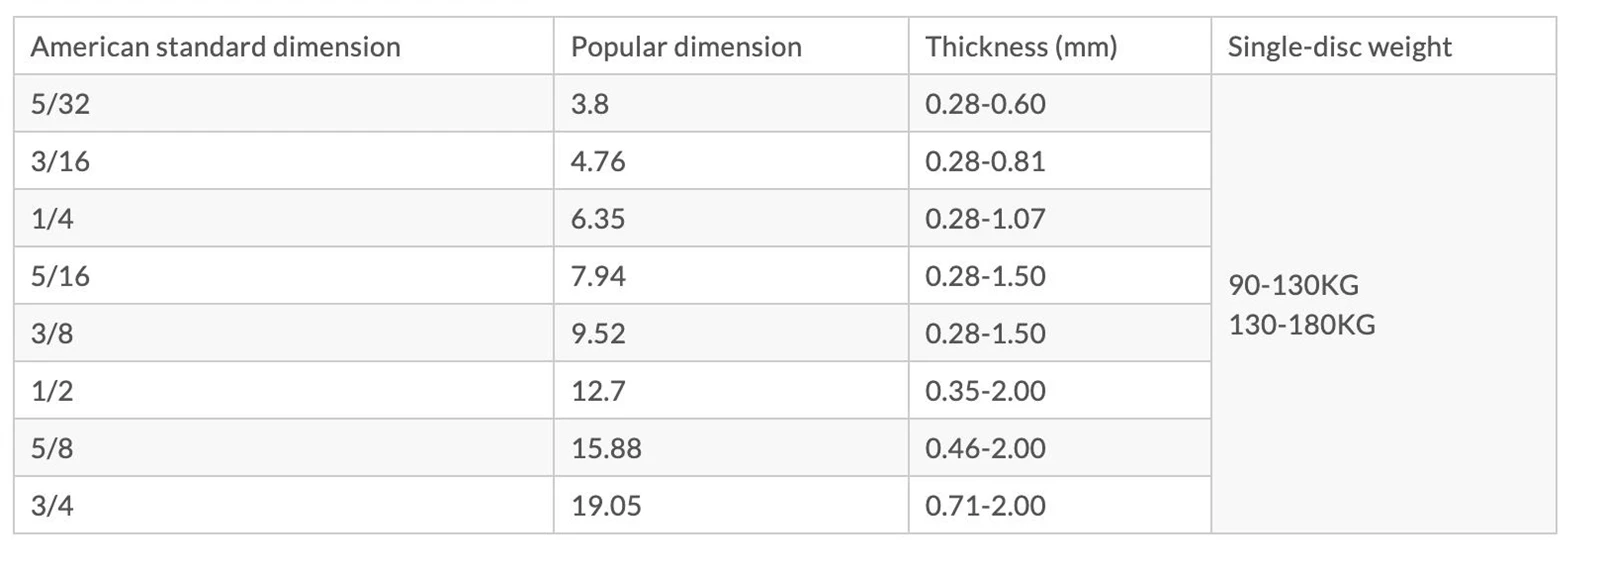Click the 7.94 value cell
The image size is (1600, 572).
click(731, 276)
